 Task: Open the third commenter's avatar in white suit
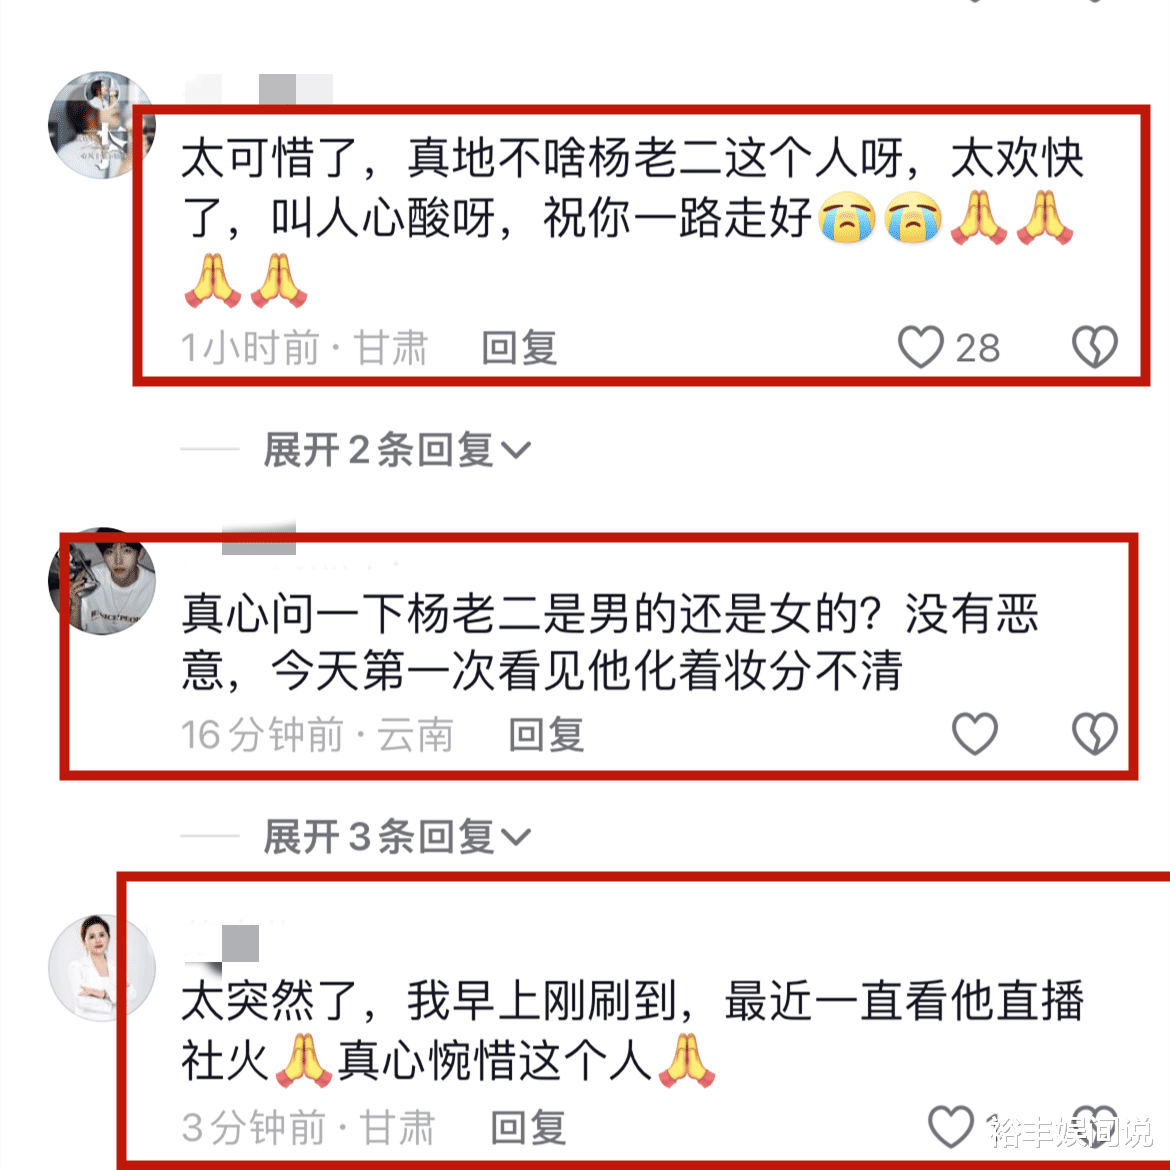[101, 968]
